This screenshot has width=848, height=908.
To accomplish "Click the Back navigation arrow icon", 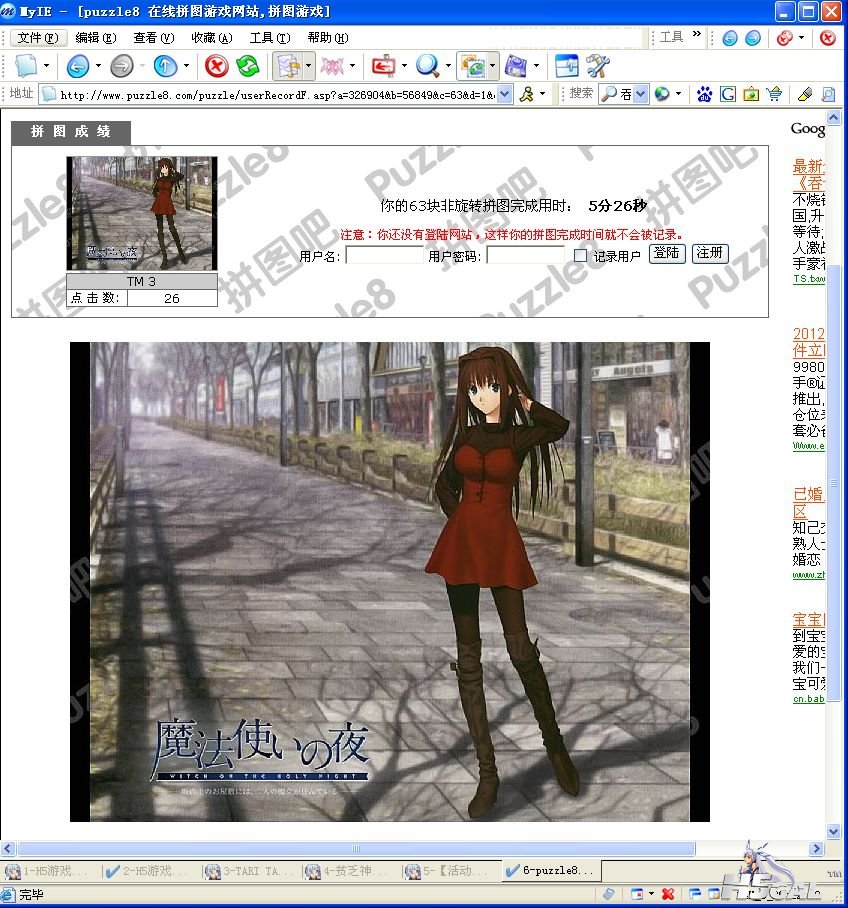I will click(78, 66).
